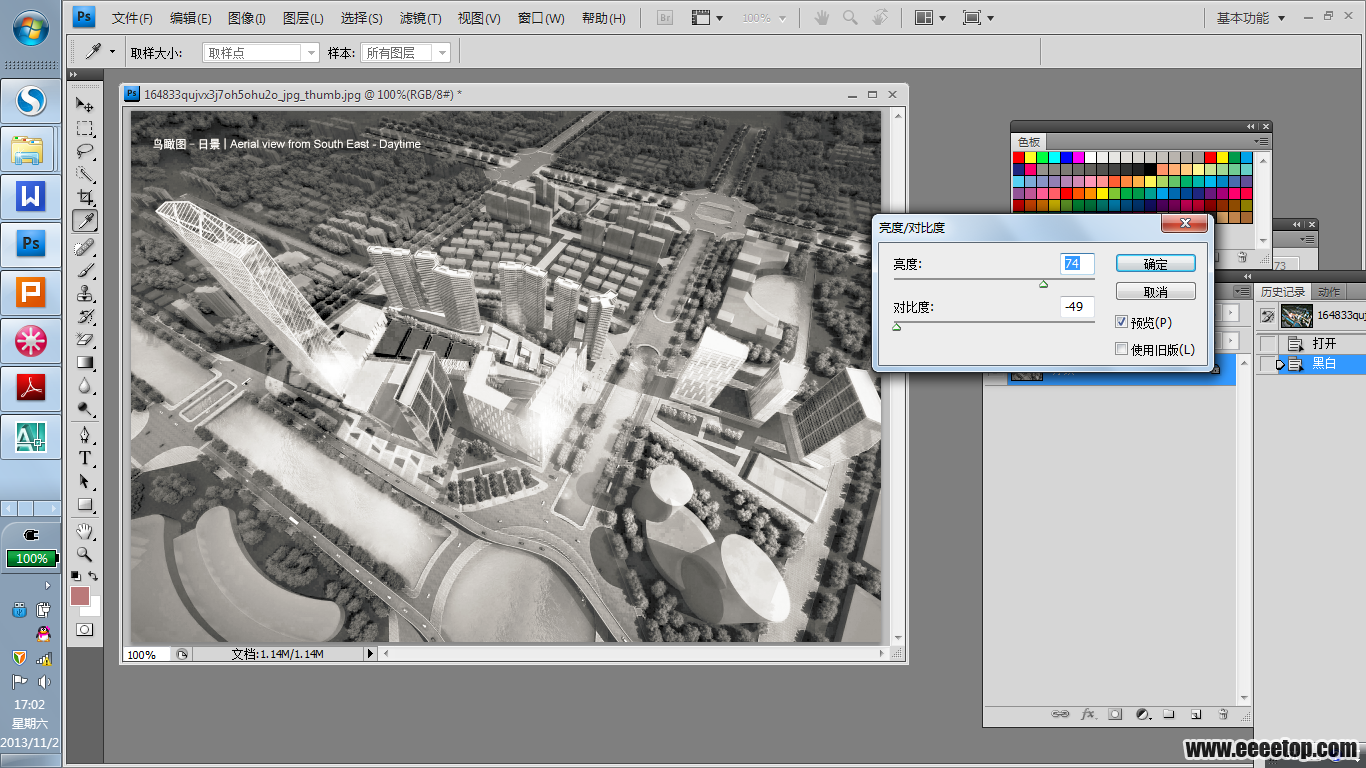Select the Horizontal Type tool
Image resolution: width=1366 pixels, height=768 pixels.
click(85, 457)
